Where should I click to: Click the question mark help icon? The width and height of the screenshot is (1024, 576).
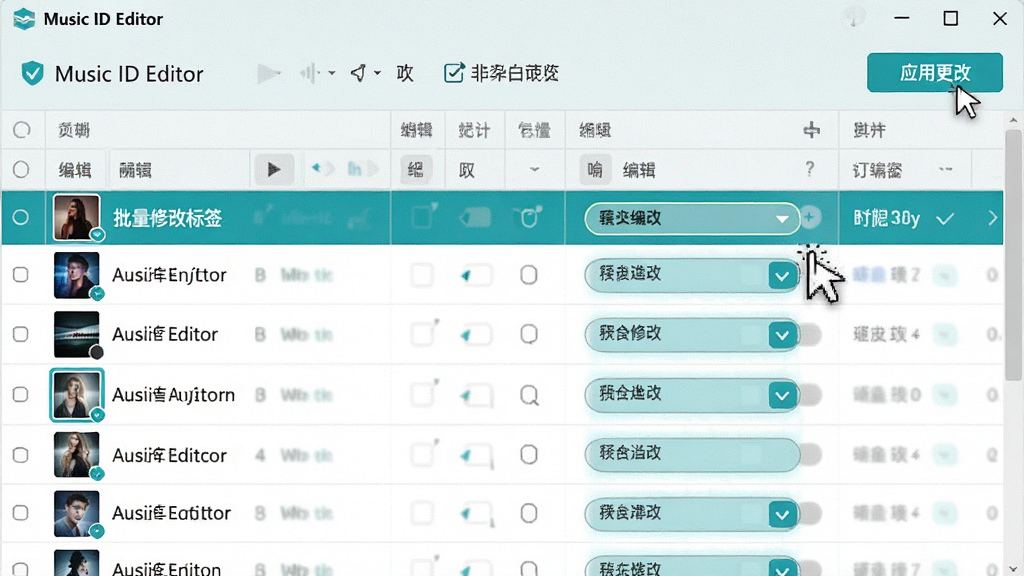point(810,169)
